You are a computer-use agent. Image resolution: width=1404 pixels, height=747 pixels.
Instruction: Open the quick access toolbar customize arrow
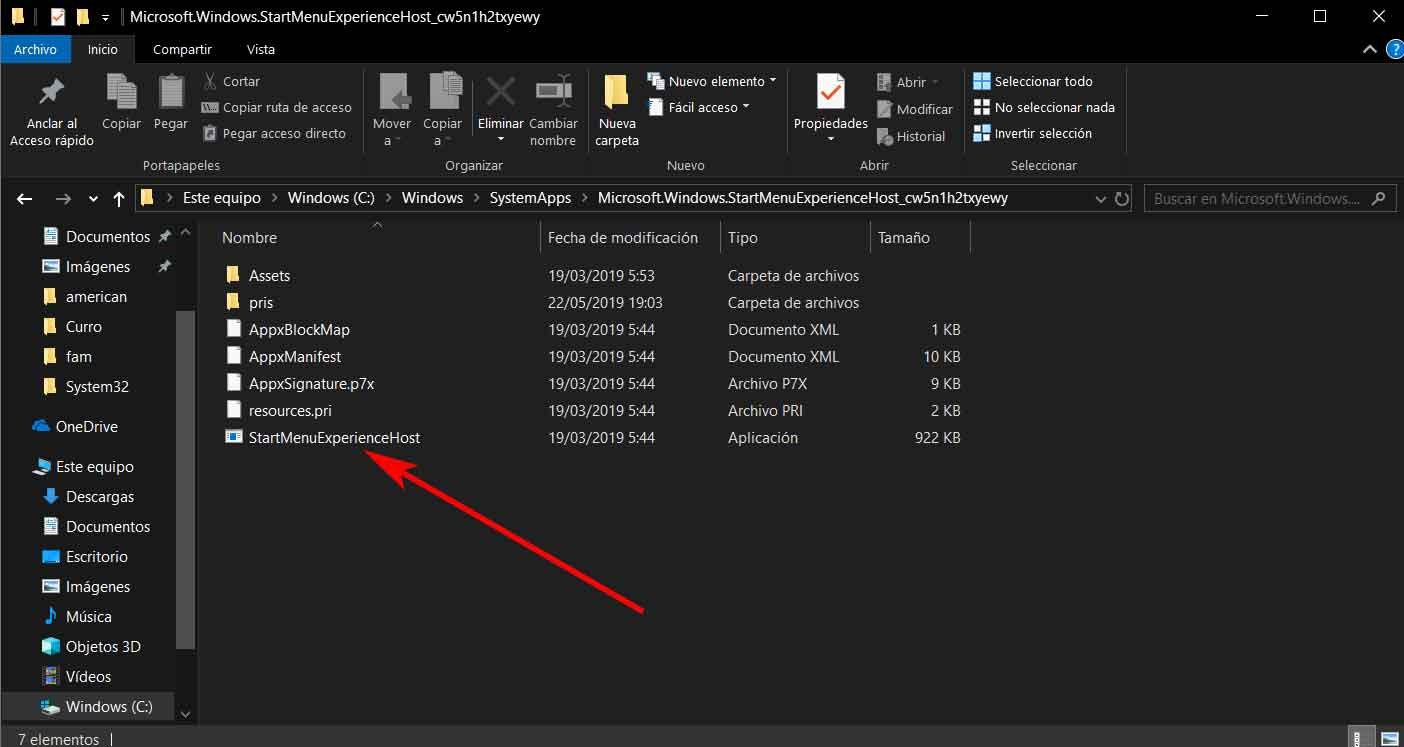click(x=105, y=18)
